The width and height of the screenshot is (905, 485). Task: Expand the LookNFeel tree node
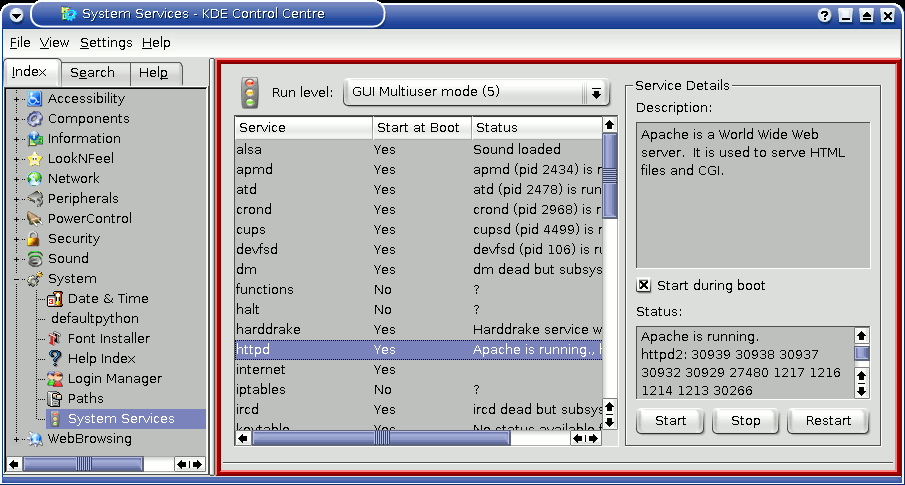(17, 159)
